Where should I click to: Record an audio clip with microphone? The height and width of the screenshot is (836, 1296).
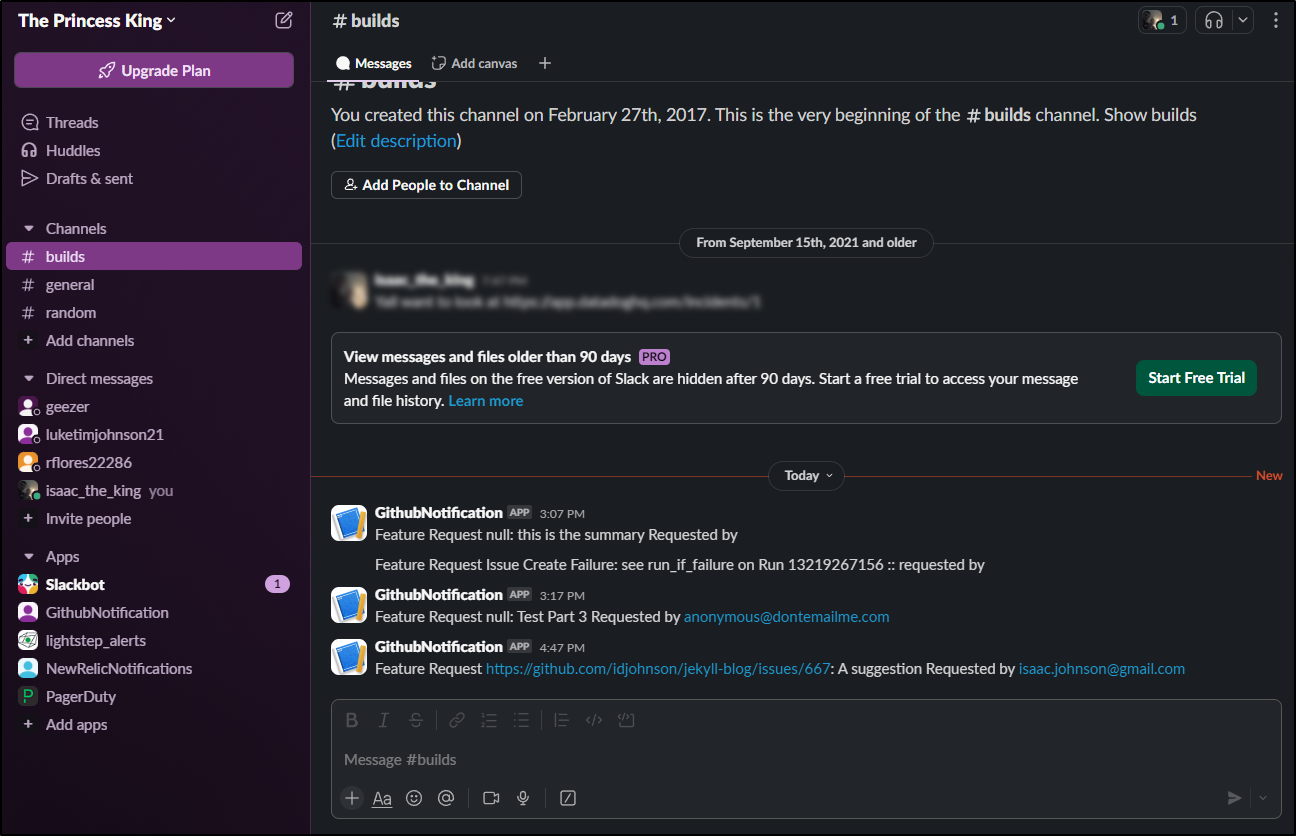pyautogui.click(x=522, y=798)
